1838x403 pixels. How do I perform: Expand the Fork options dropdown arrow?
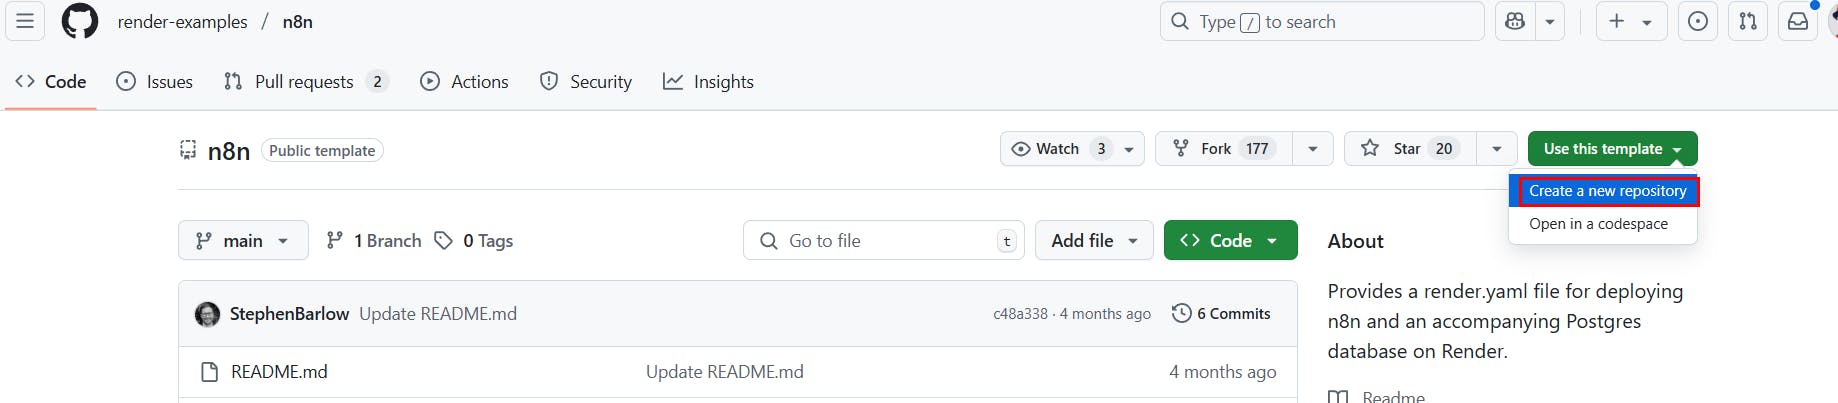coord(1313,149)
